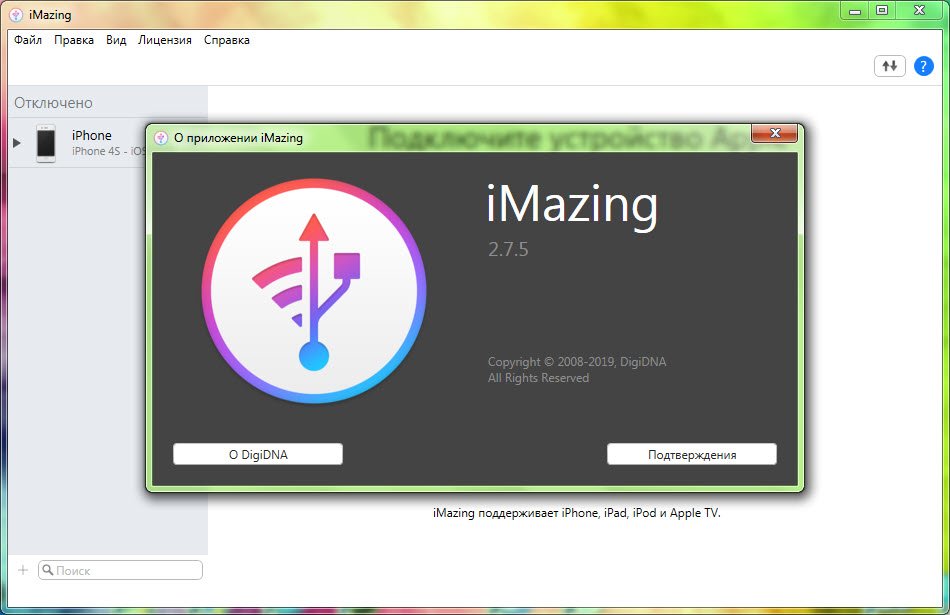Viewport: 950px width, 615px height.
Task: Click the All Rights Reserved text
Action: point(538,378)
